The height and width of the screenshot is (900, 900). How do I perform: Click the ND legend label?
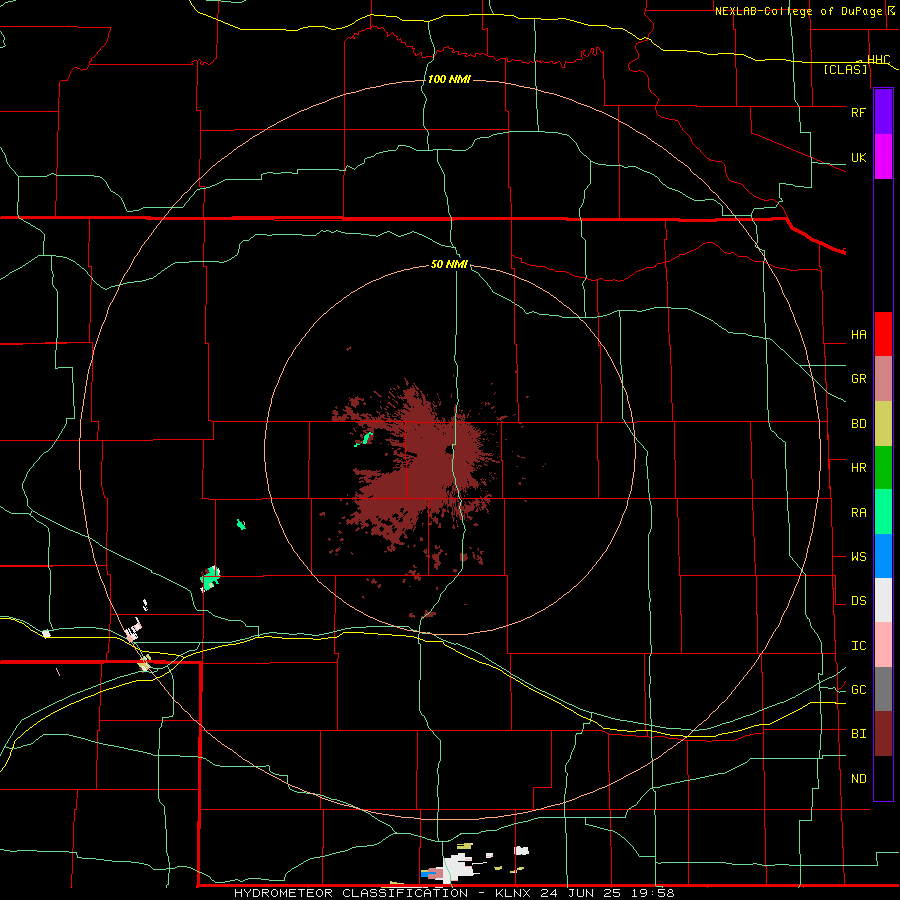coord(858,778)
